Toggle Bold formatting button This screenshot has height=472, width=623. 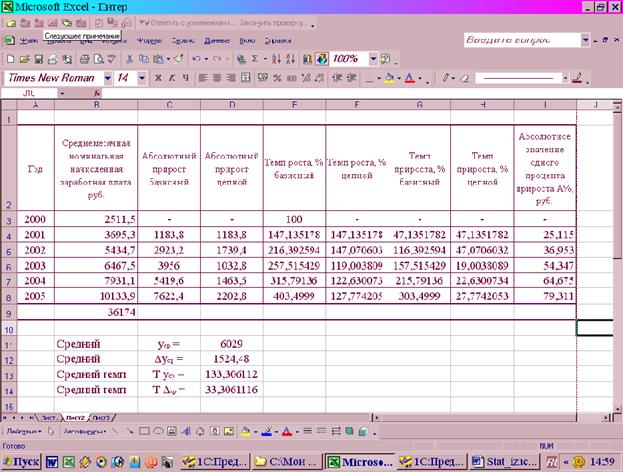156,78
